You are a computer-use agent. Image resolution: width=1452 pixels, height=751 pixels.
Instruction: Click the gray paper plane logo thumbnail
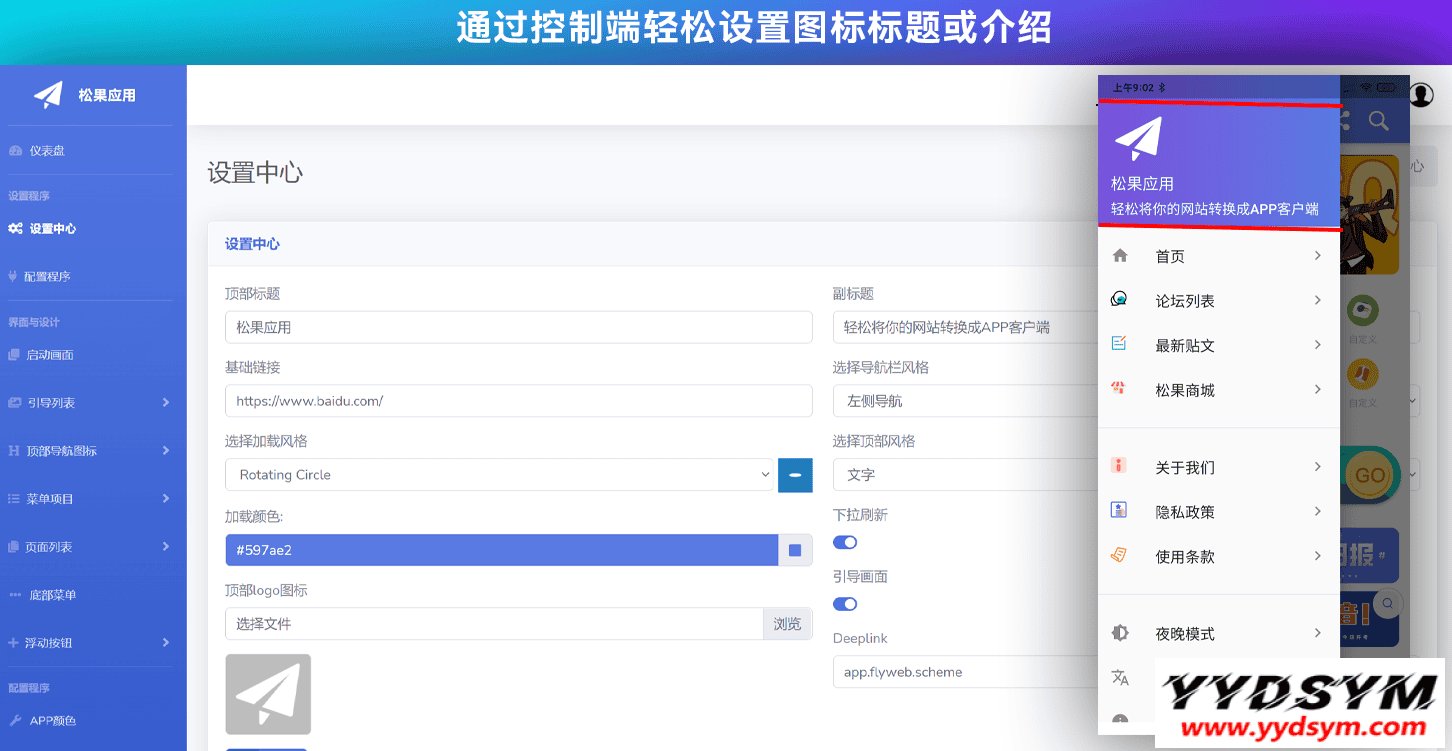268,694
